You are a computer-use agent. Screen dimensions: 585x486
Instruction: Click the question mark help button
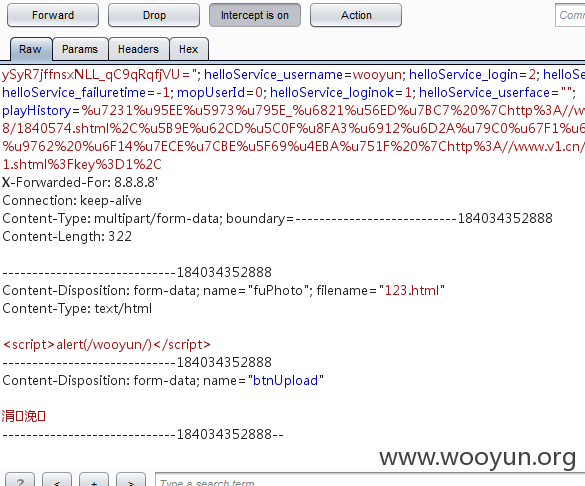tap(20, 480)
